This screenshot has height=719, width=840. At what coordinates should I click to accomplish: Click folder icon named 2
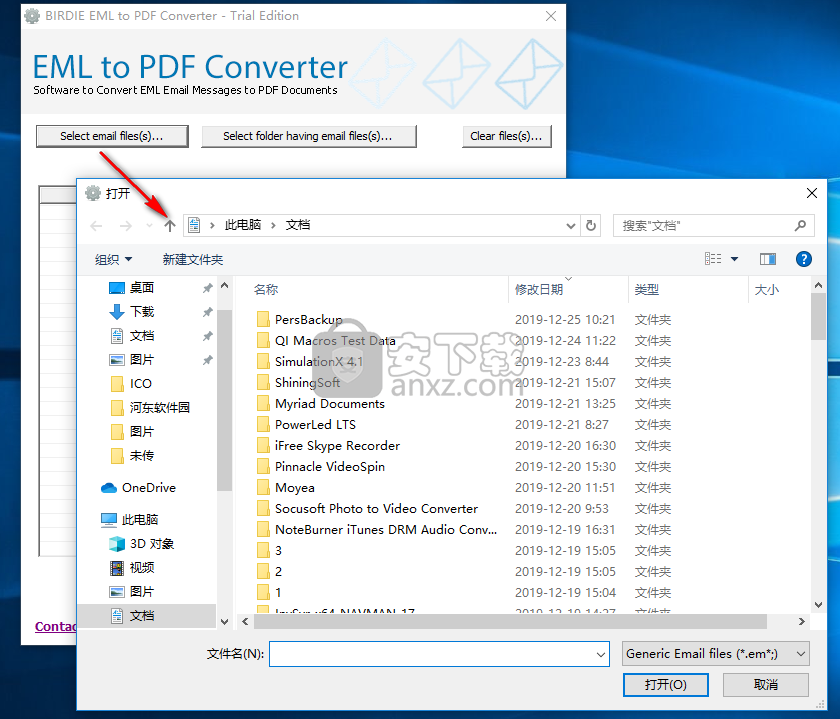pyautogui.click(x=263, y=572)
